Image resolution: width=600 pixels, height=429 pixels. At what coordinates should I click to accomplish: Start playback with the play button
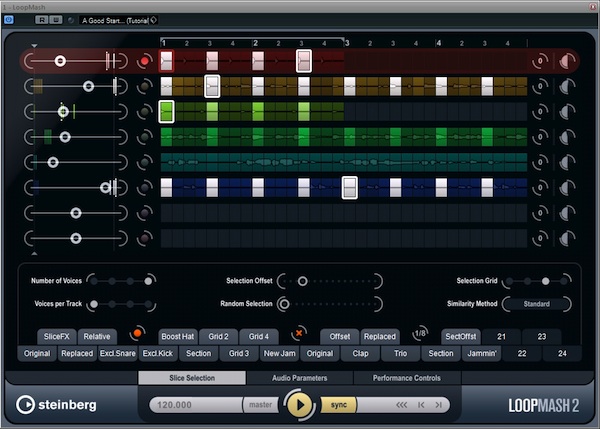(300, 405)
